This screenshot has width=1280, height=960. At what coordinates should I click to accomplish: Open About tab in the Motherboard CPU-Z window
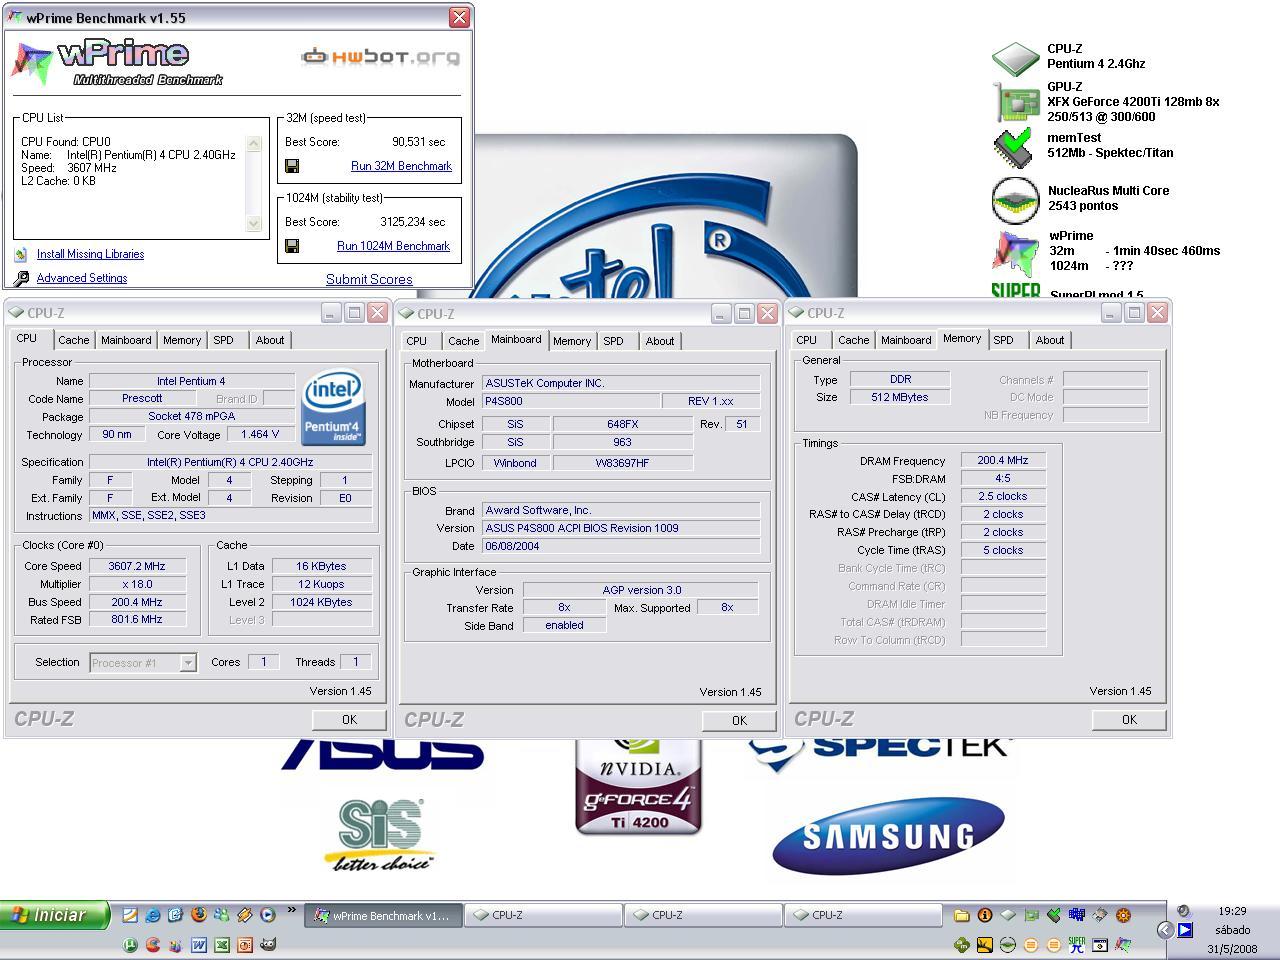[x=659, y=341]
